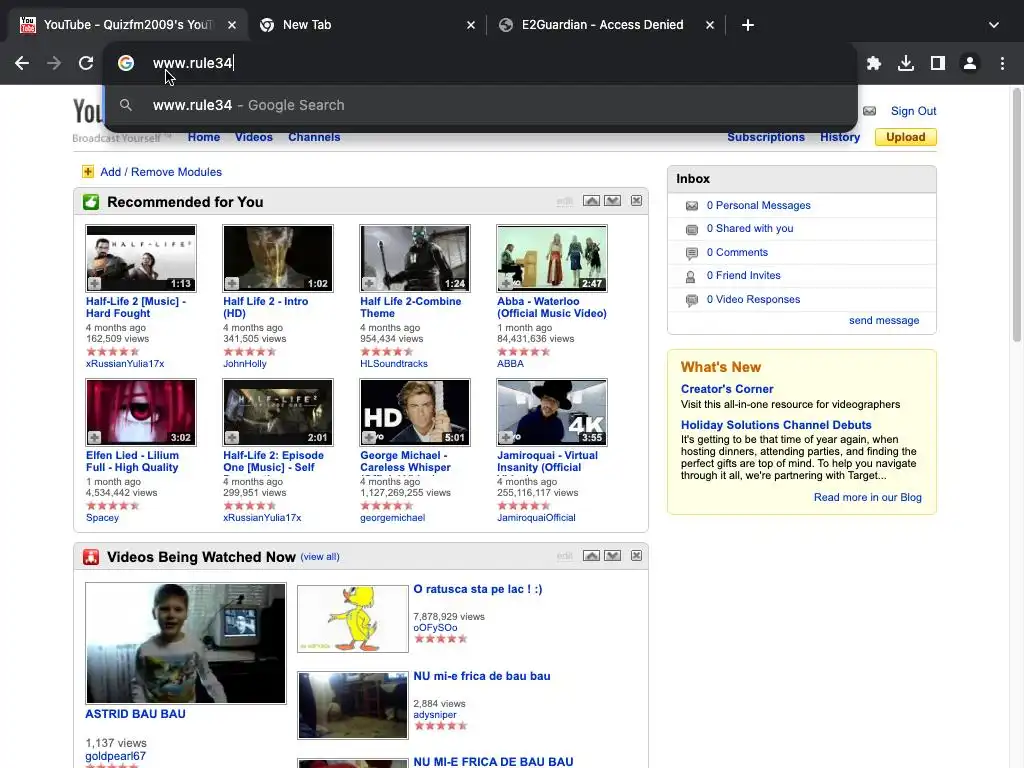Click the Add / Remove Modules plus icon
The width and height of the screenshot is (1024, 768).
[x=88, y=172]
